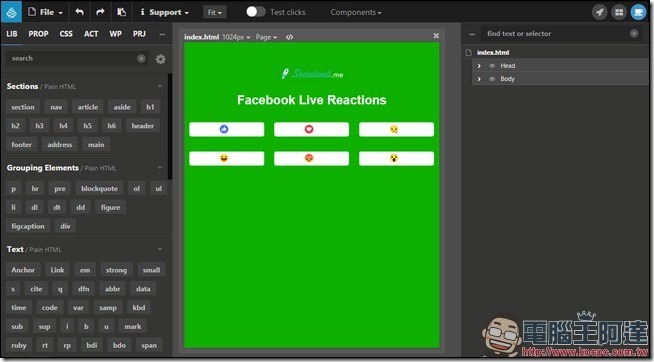Viewport: 654px width, 362px height.
Task: Click the undo arrow icon
Action: [79, 12]
